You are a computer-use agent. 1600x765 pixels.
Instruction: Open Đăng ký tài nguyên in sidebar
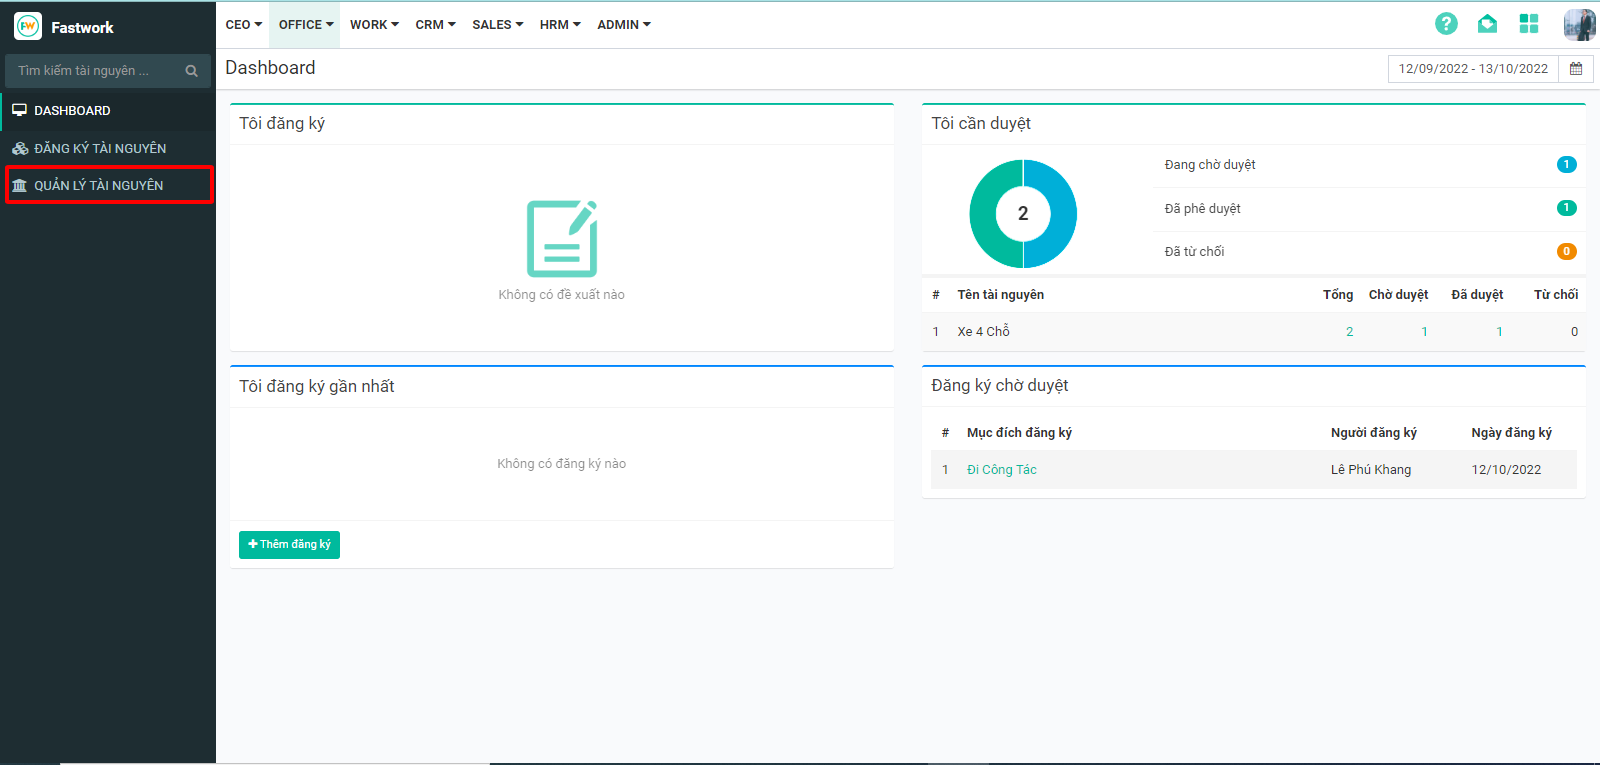pos(100,148)
